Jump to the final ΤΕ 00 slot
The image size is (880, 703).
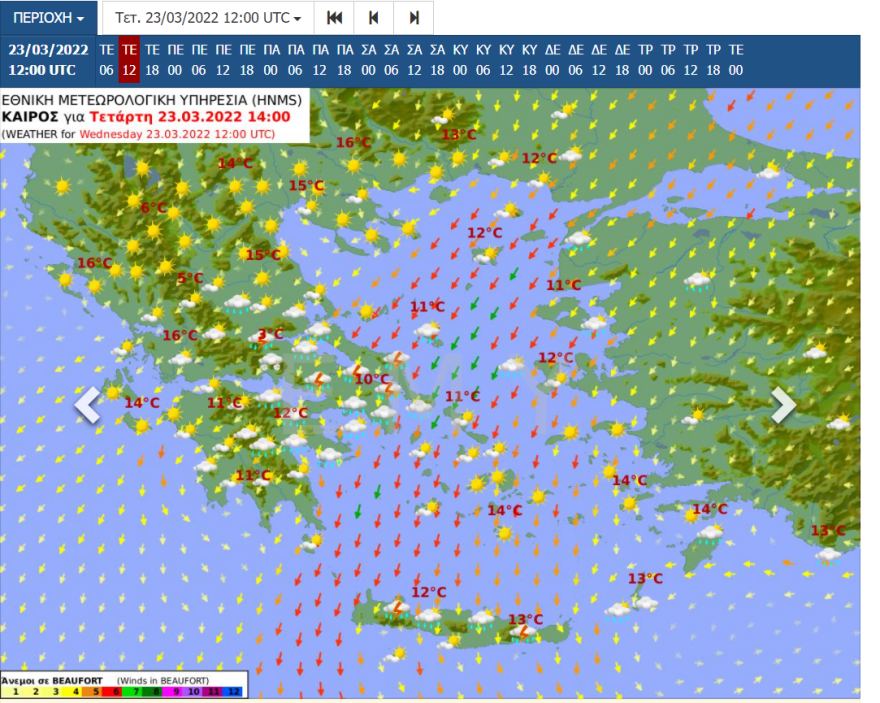(736, 60)
